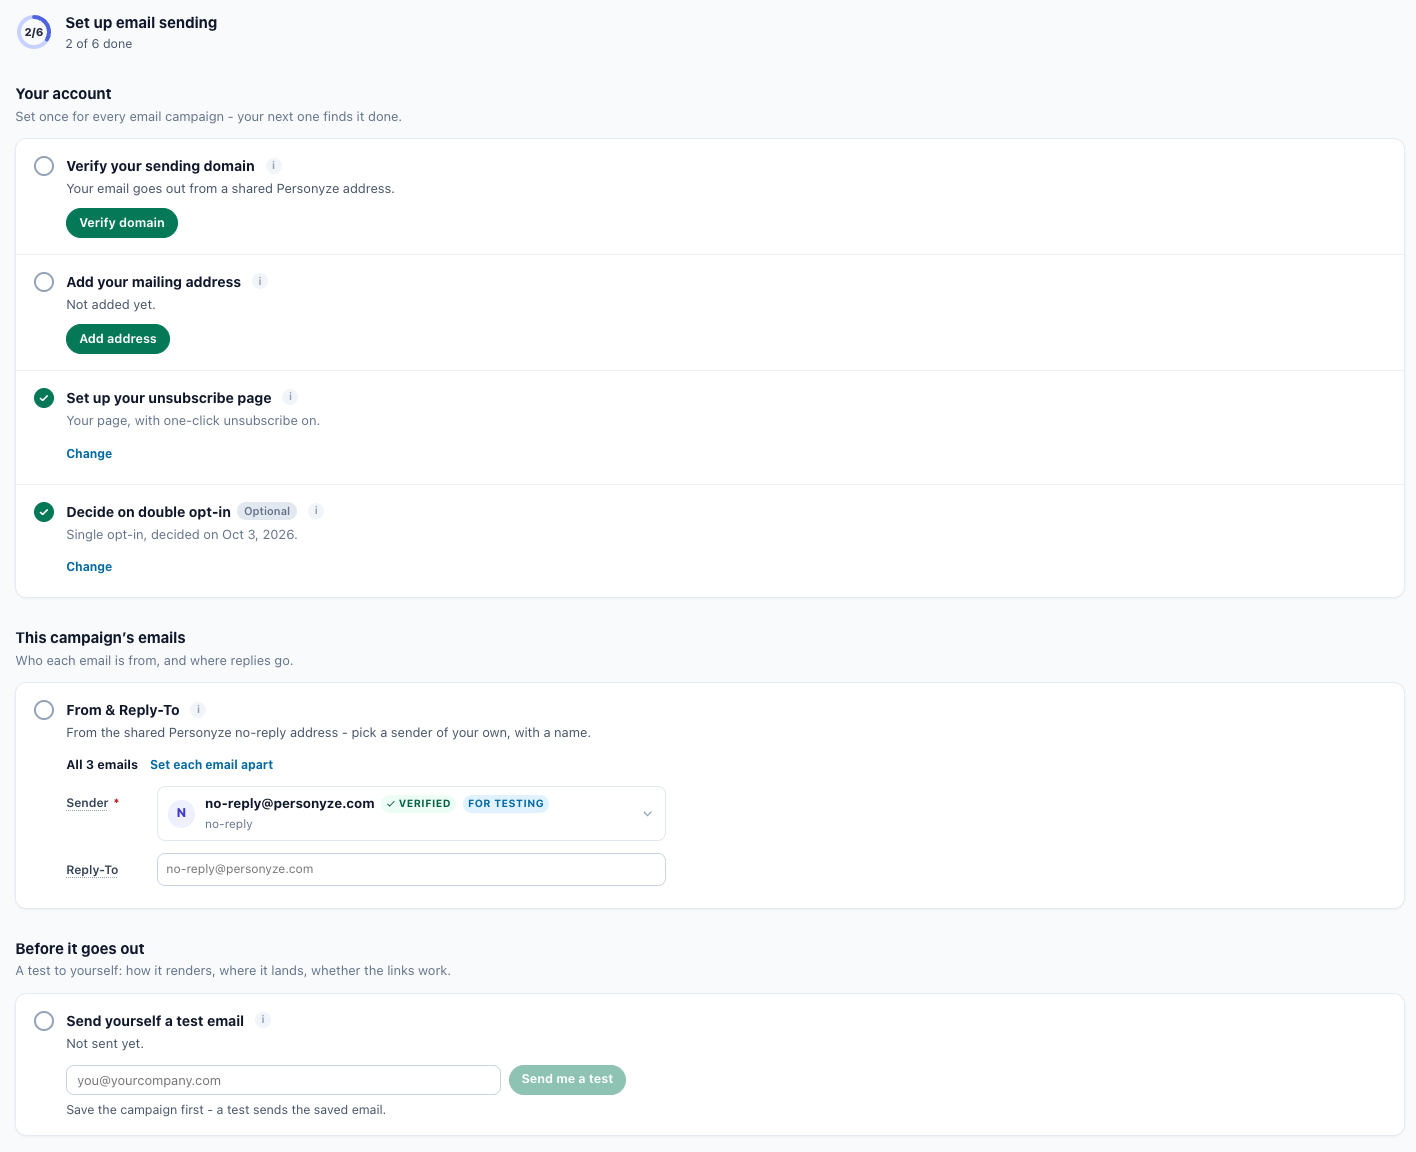Click info icon beside From & Reply-To
Screen dimensions: 1416x1152
[x=198, y=710]
